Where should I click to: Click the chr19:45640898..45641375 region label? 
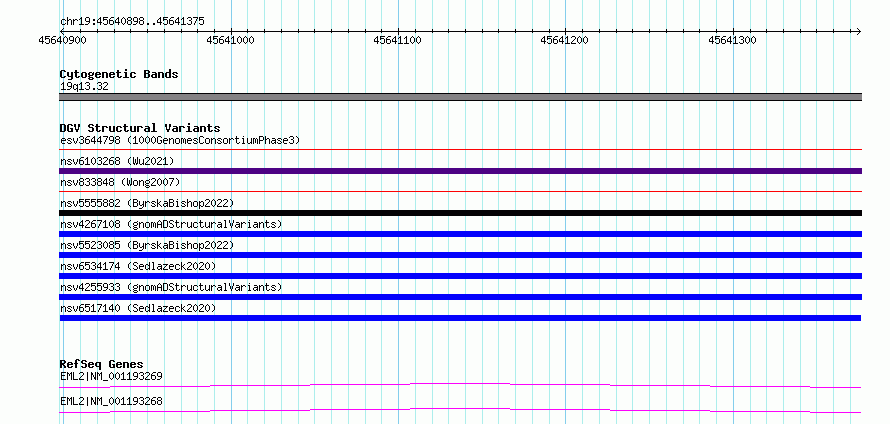point(132,22)
